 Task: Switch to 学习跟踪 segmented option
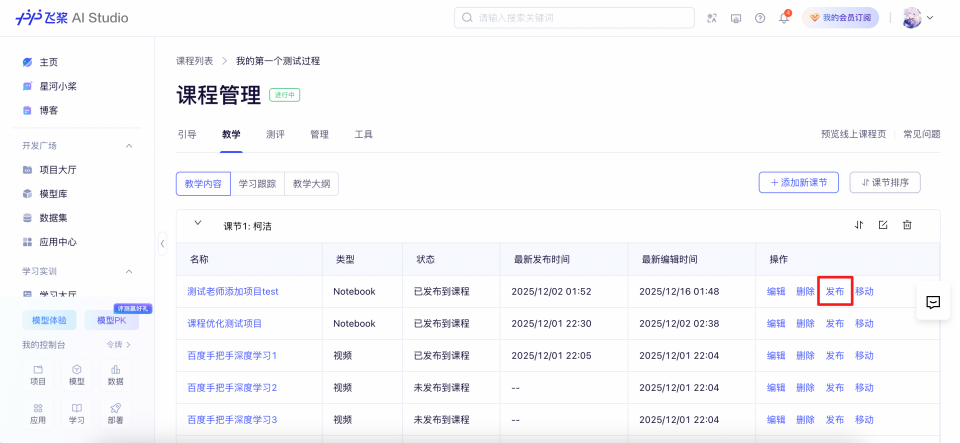click(257, 183)
